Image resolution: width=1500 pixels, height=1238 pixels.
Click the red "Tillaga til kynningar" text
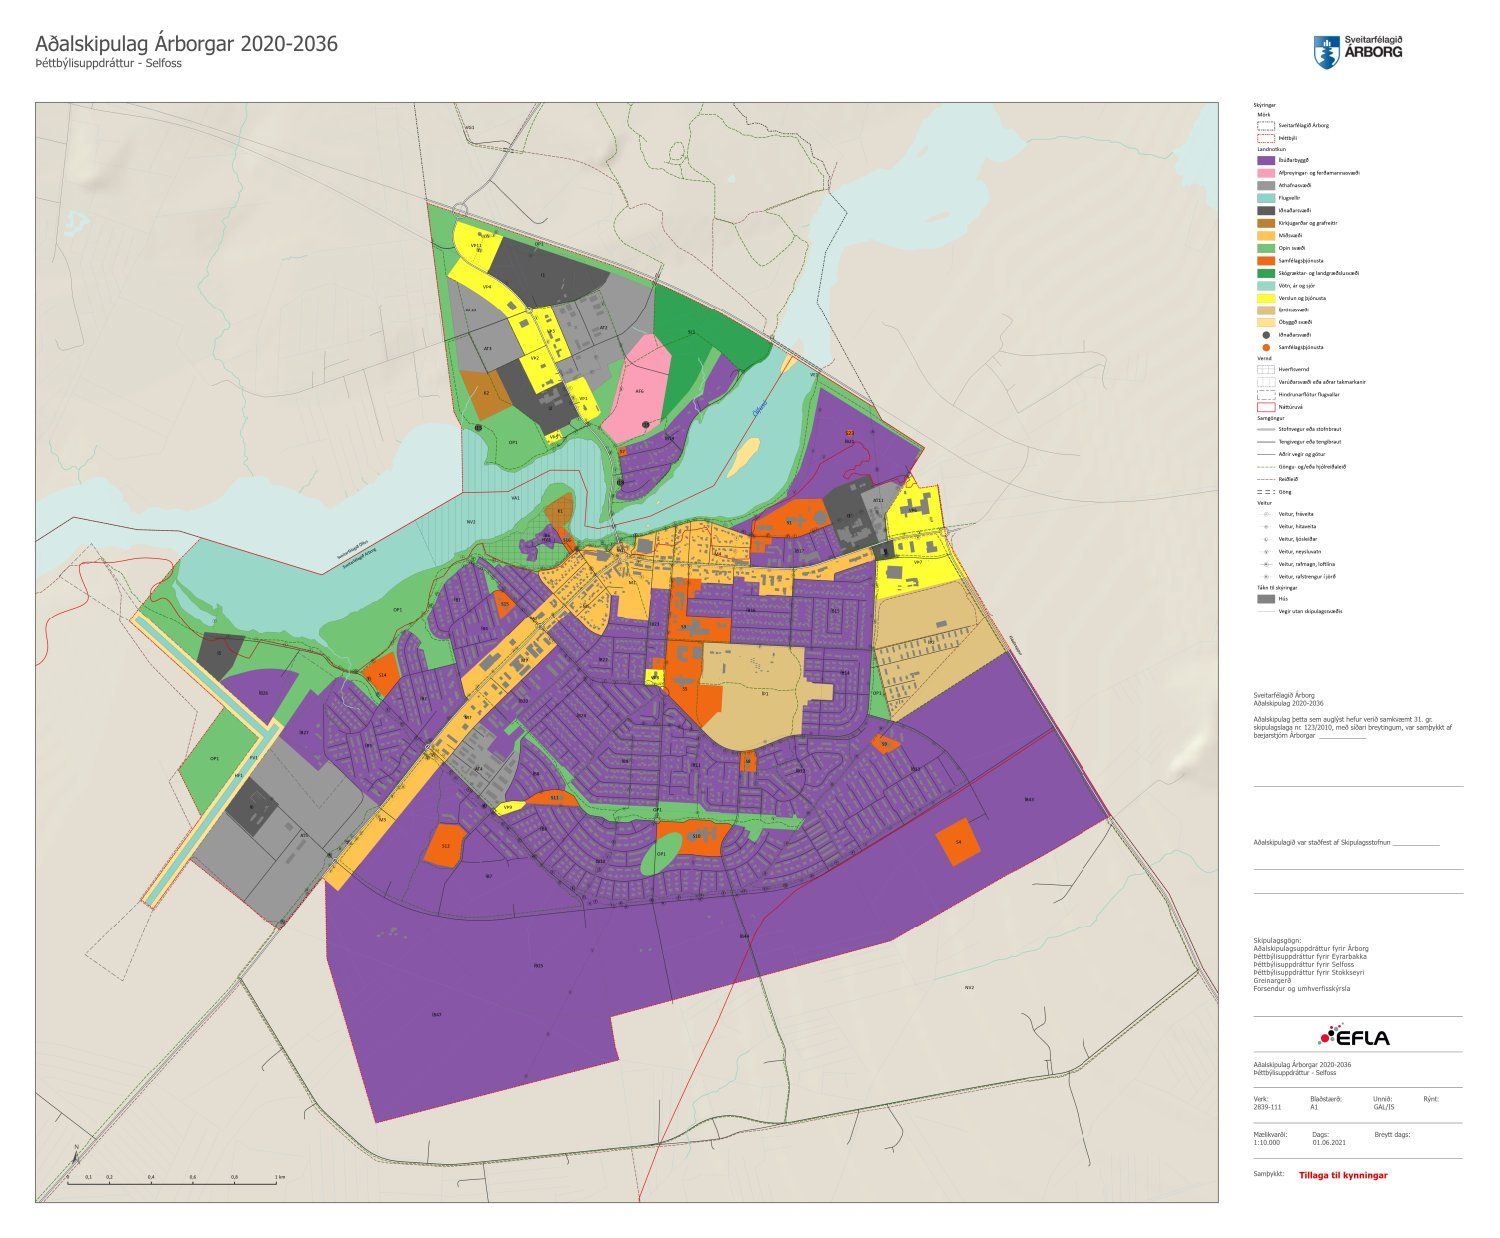click(x=1342, y=1175)
